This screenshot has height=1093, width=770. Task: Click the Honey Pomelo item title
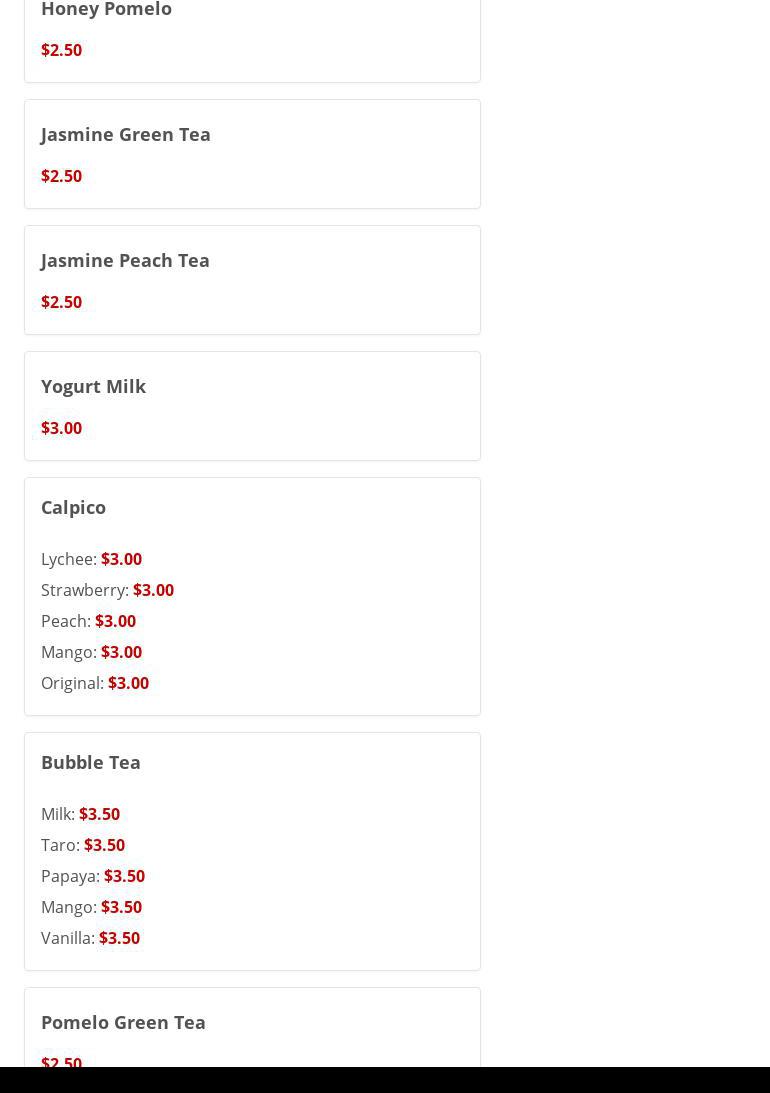(106, 10)
